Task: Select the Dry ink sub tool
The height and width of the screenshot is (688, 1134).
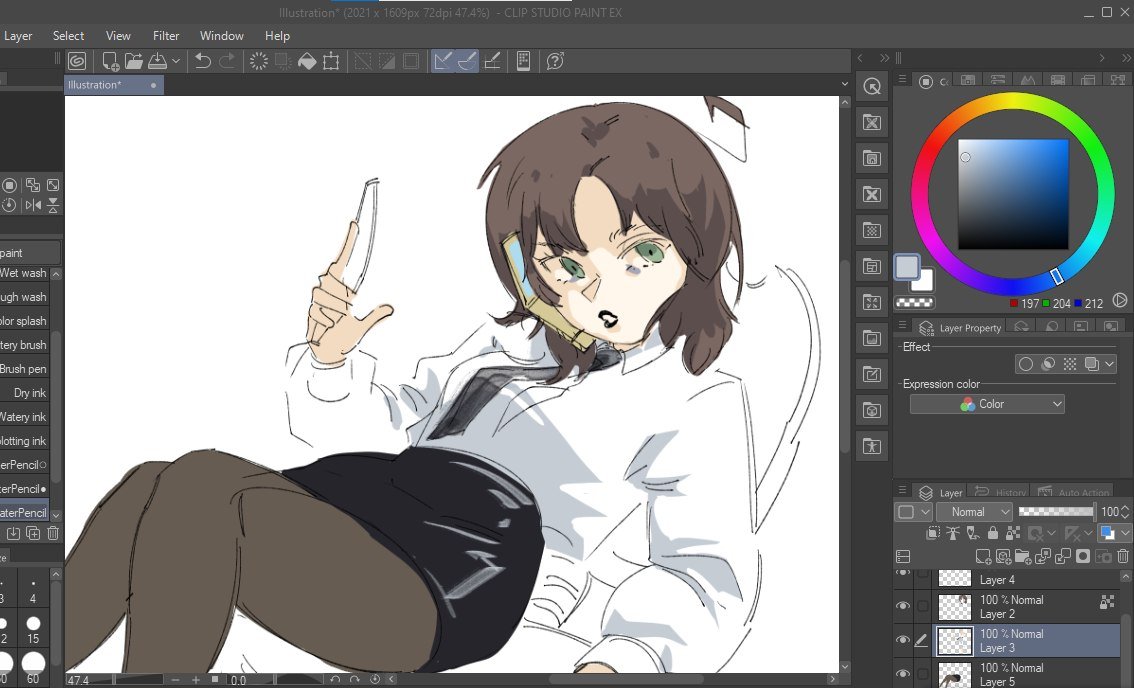Action: (25, 393)
